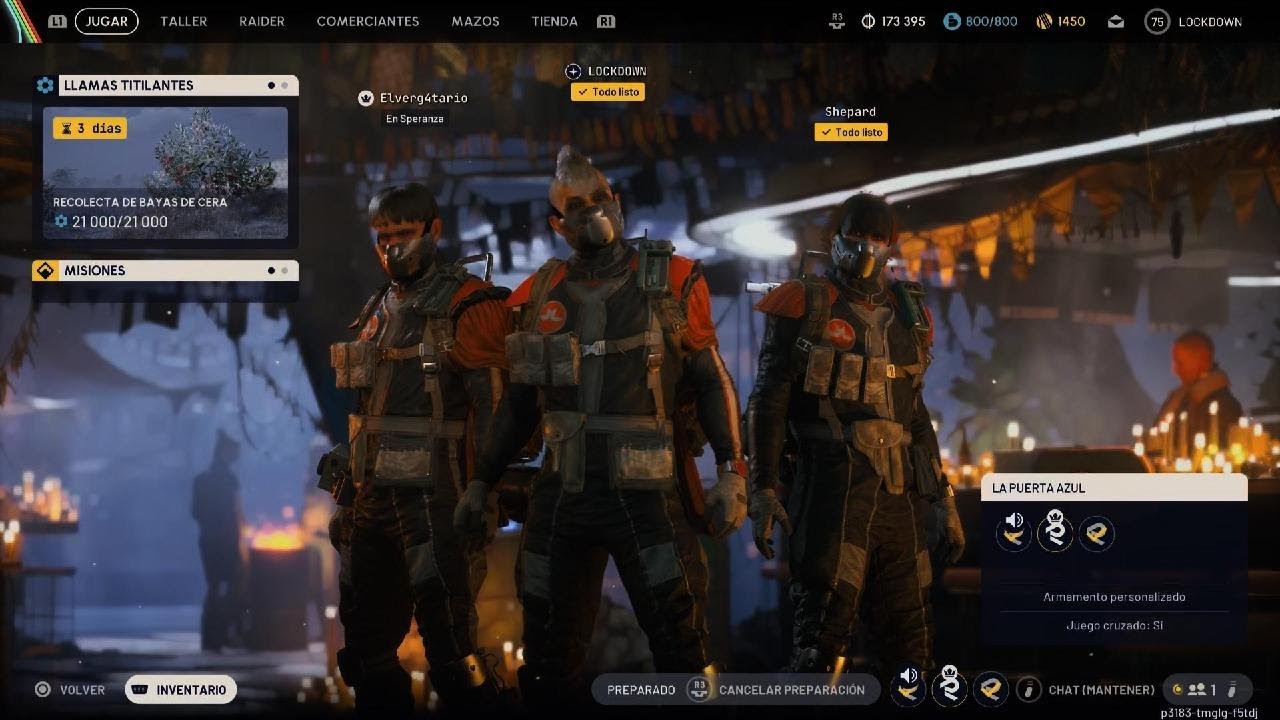1280x720 pixels.
Task: Click the third squad avatar in the bottom bar
Action: tap(990, 688)
